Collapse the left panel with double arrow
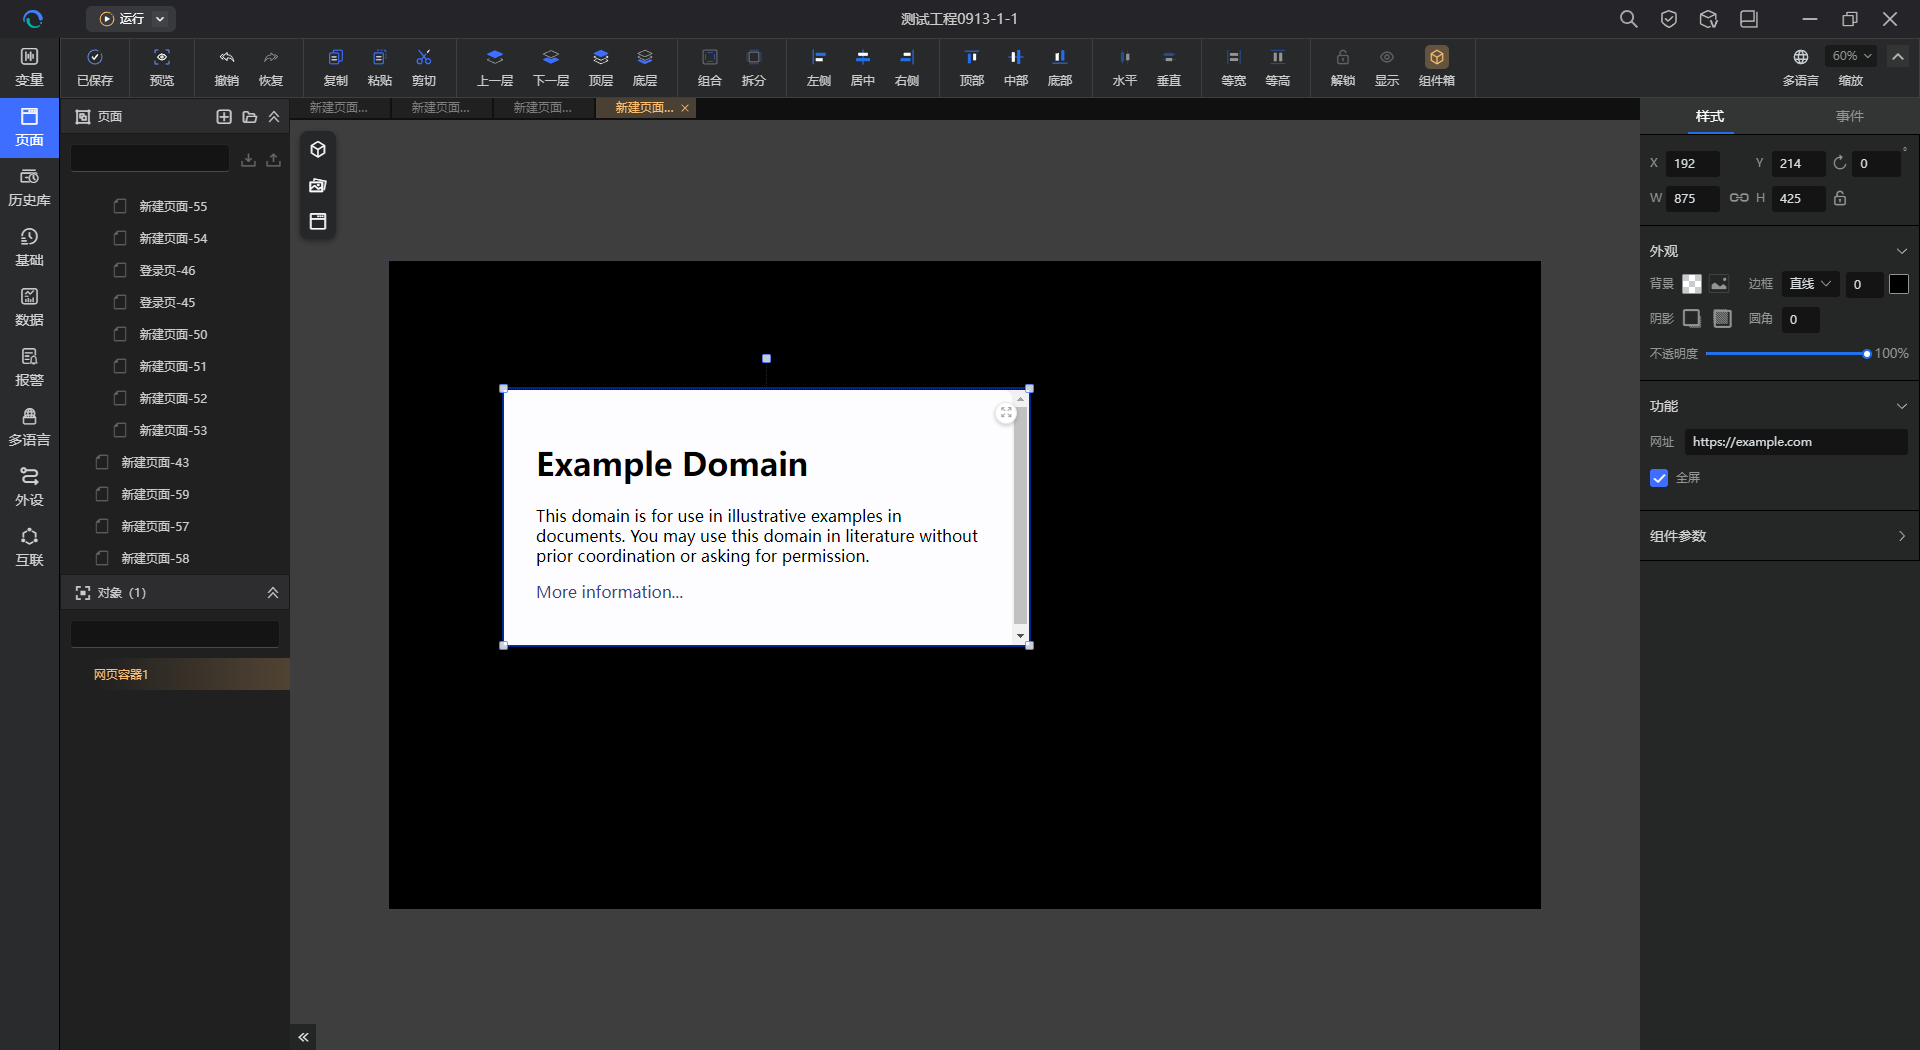 pos(304,1037)
